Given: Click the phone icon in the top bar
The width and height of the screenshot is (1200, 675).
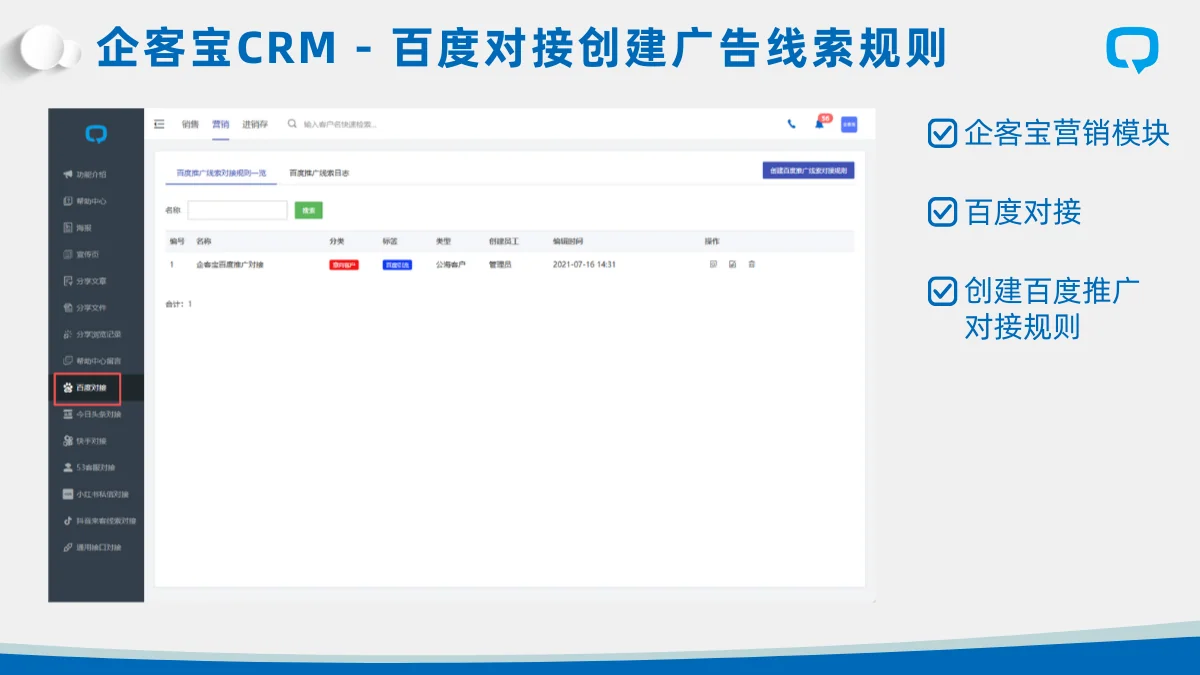Looking at the screenshot, I should pos(792,124).
